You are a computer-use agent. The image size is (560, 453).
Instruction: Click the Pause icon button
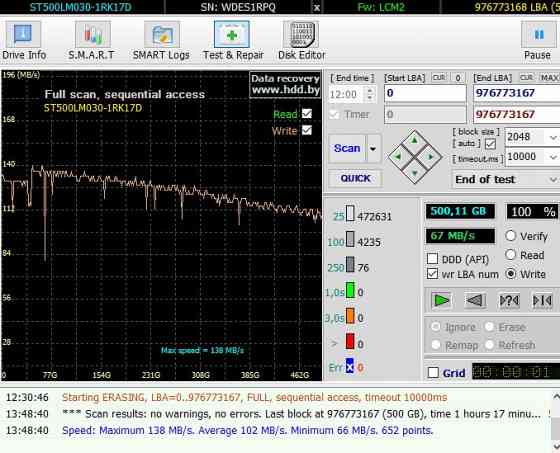(x=538, y=40)
